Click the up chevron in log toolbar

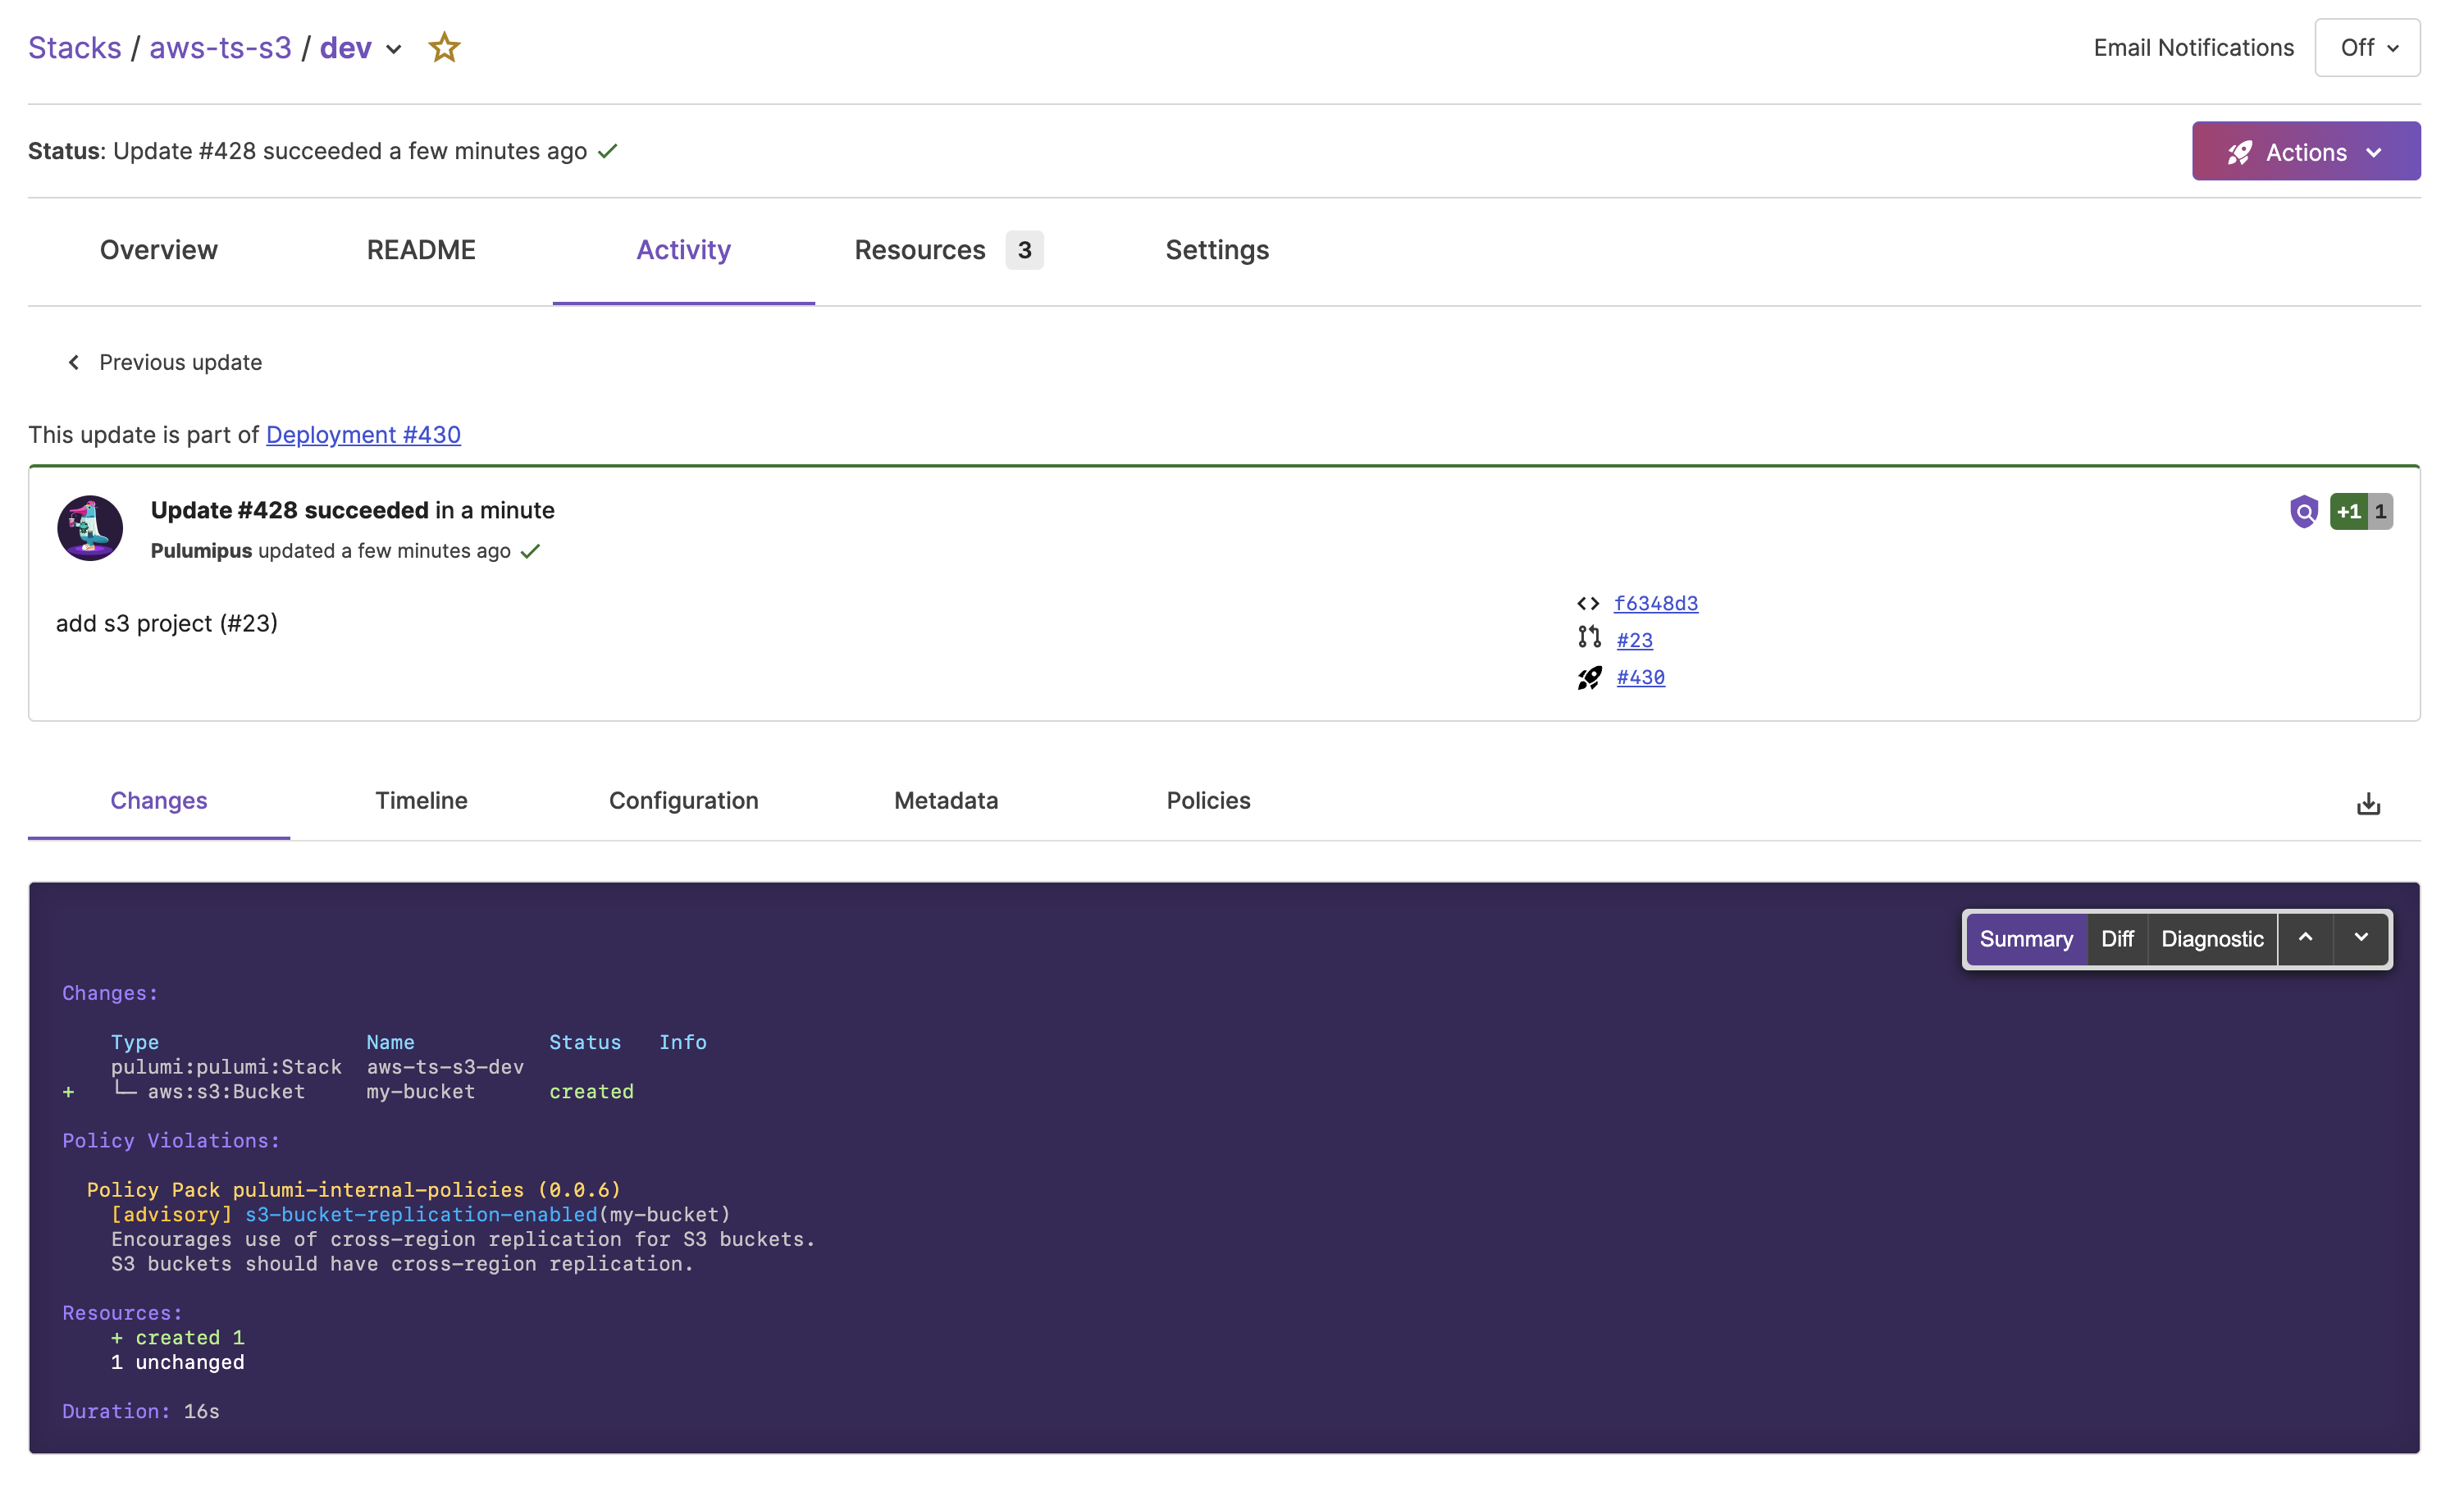tap(2305, 938)
